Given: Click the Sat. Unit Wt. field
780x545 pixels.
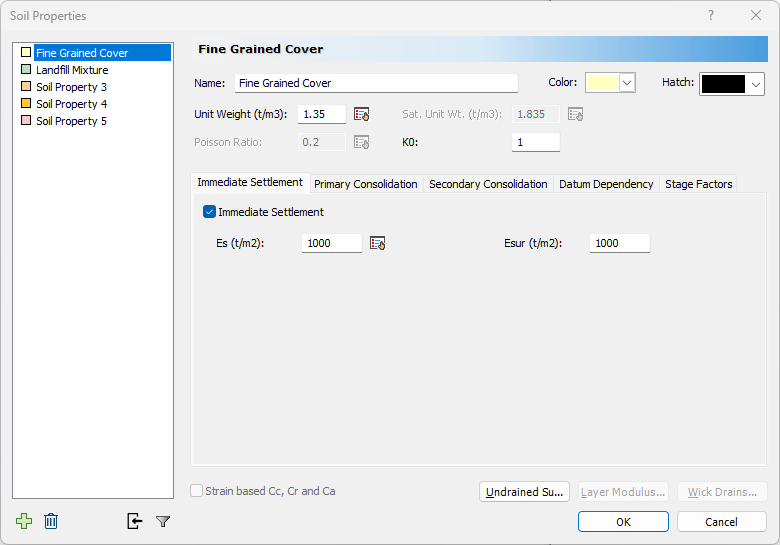Looking at the screenshot, I should [x=536, y=114].
